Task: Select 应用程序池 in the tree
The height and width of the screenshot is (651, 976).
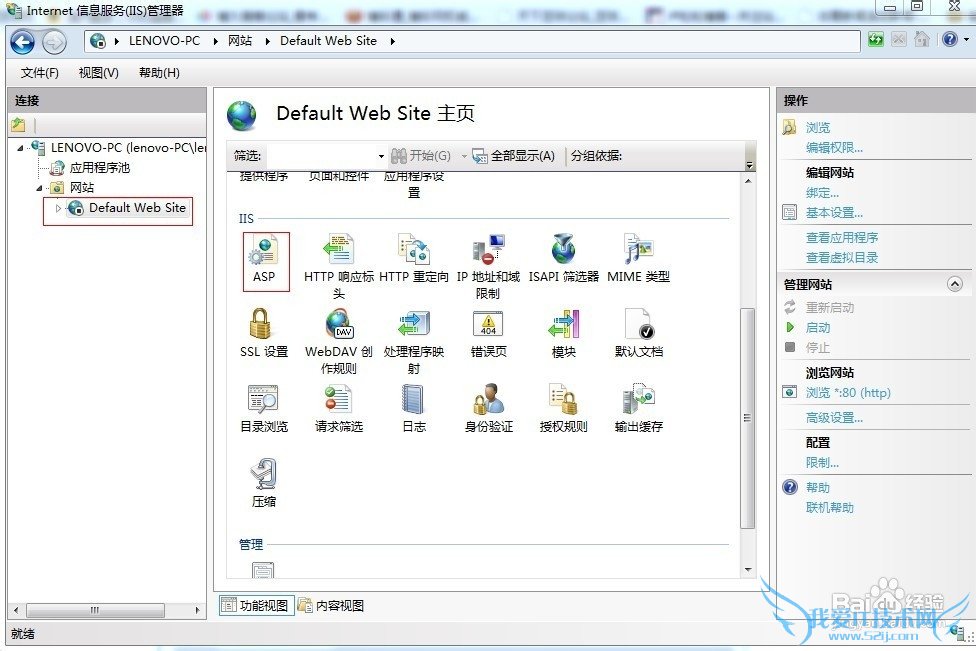Action: (x=100, y=168)
